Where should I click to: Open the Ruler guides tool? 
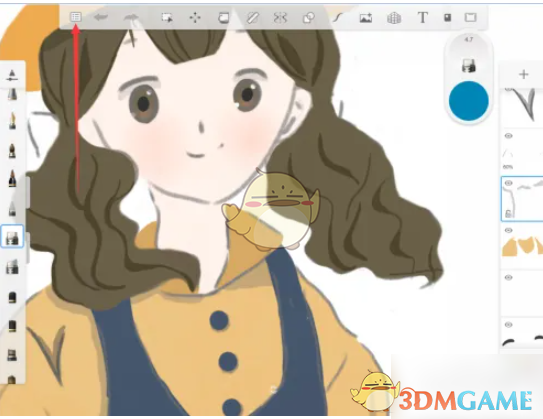[253, 17]
